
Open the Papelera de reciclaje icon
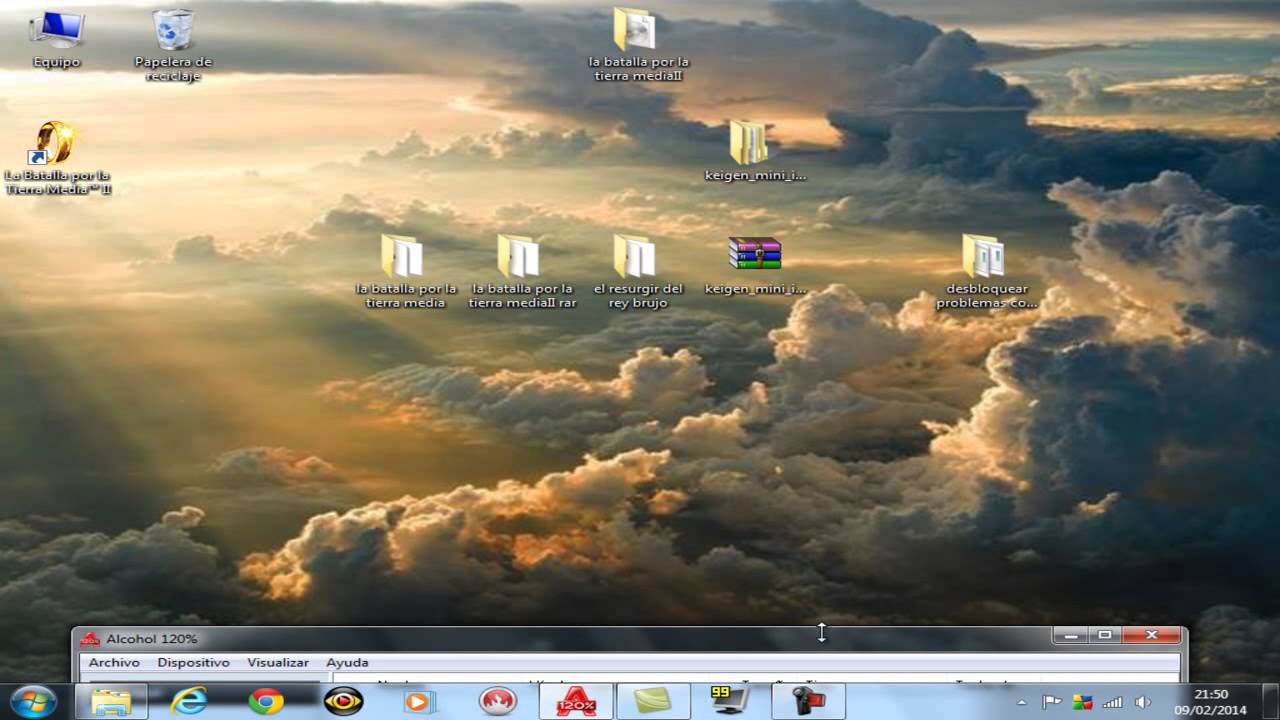click(173, 45)
